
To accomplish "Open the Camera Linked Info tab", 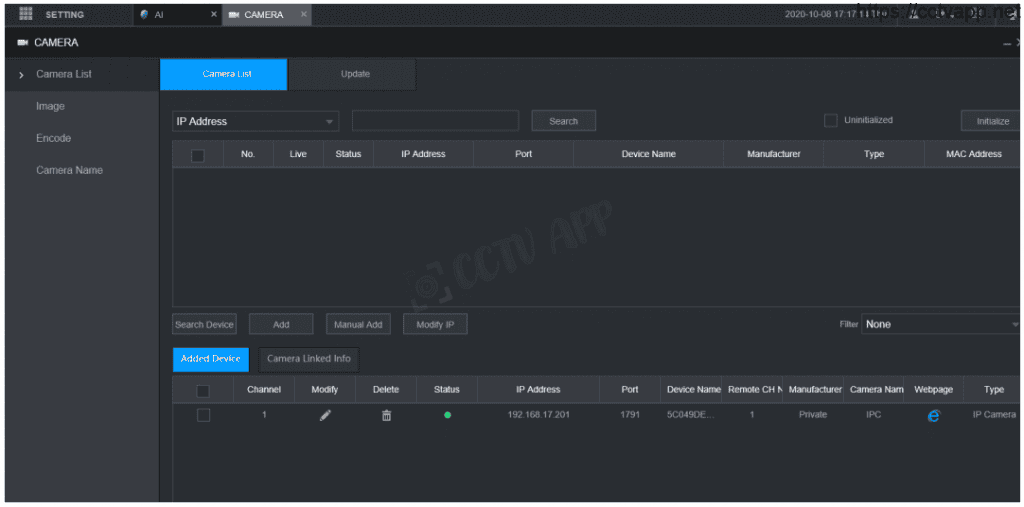I will point(308,359).
